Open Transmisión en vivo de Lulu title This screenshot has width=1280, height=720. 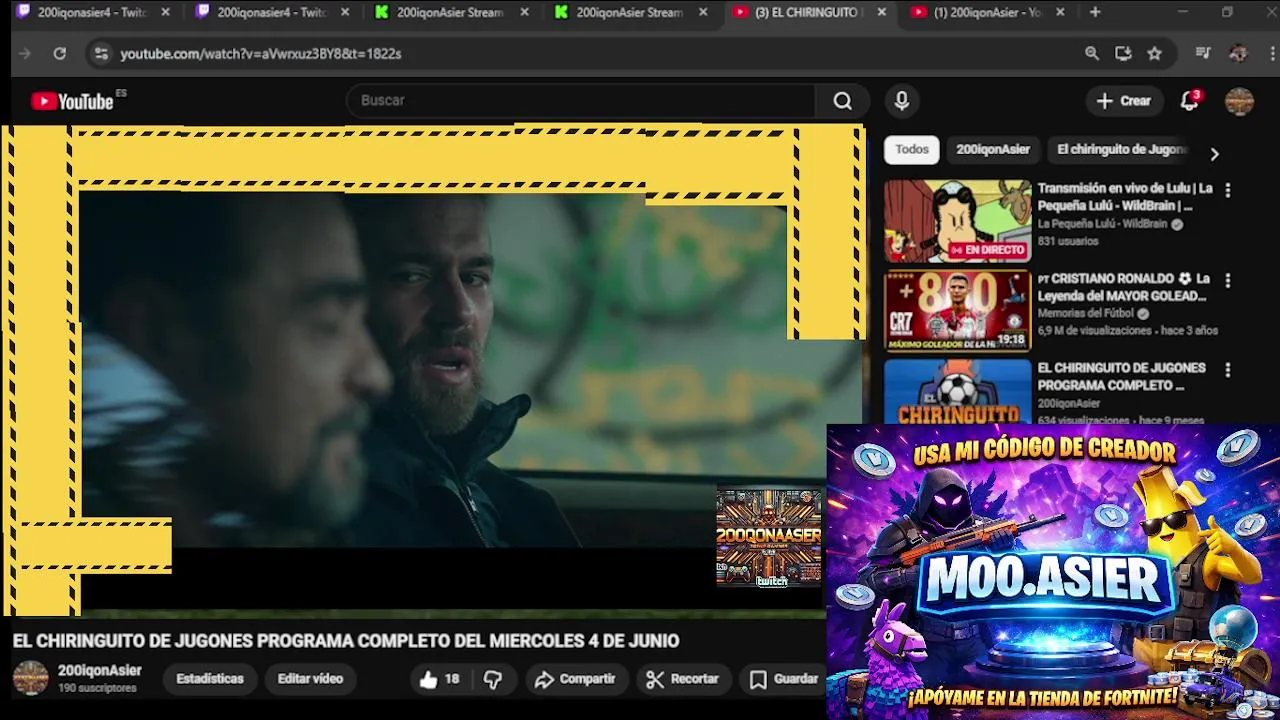[x=1125, y=197]
